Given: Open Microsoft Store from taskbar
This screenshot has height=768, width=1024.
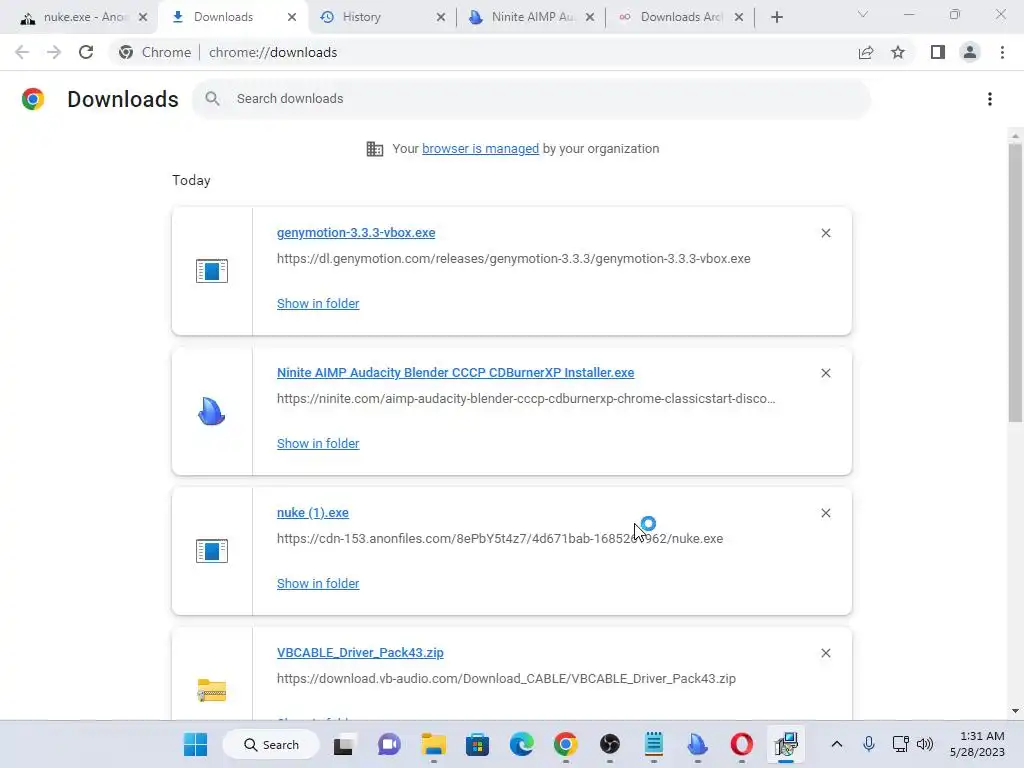Looking at the screenshot, I should (x=477, y=744).
